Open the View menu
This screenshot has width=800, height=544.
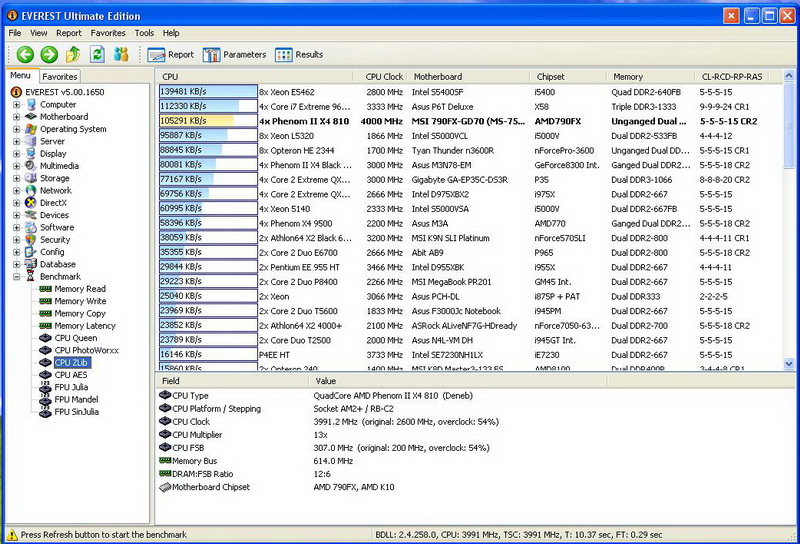pos(39,33)
